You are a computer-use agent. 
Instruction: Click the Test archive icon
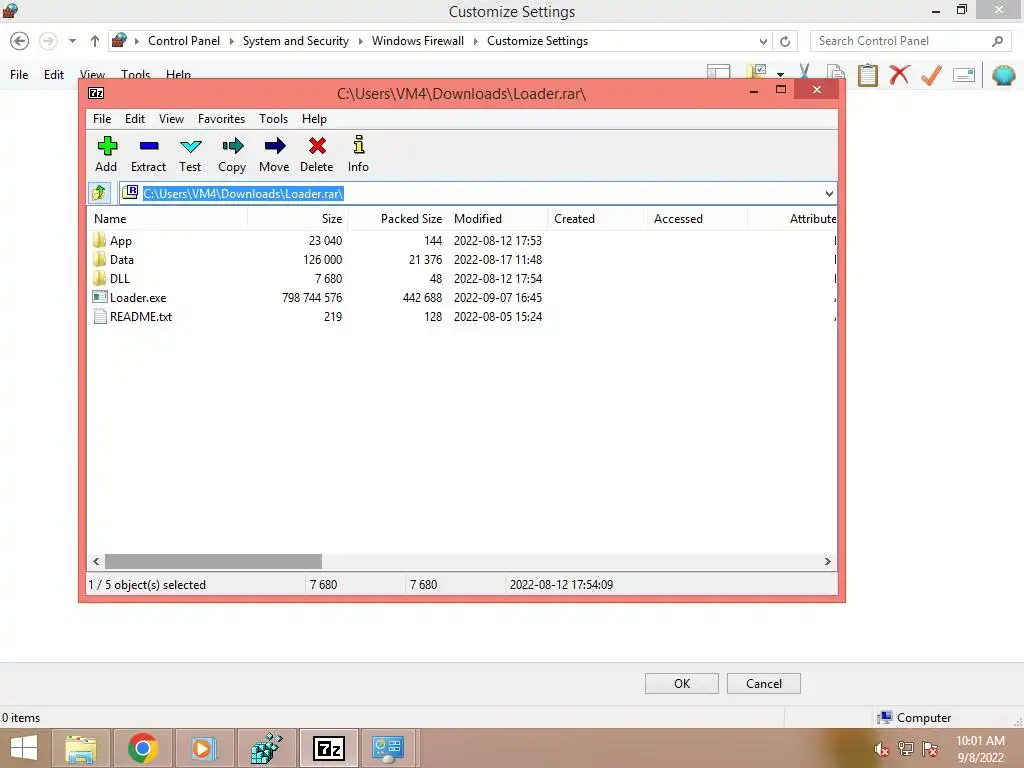(190, 146)
